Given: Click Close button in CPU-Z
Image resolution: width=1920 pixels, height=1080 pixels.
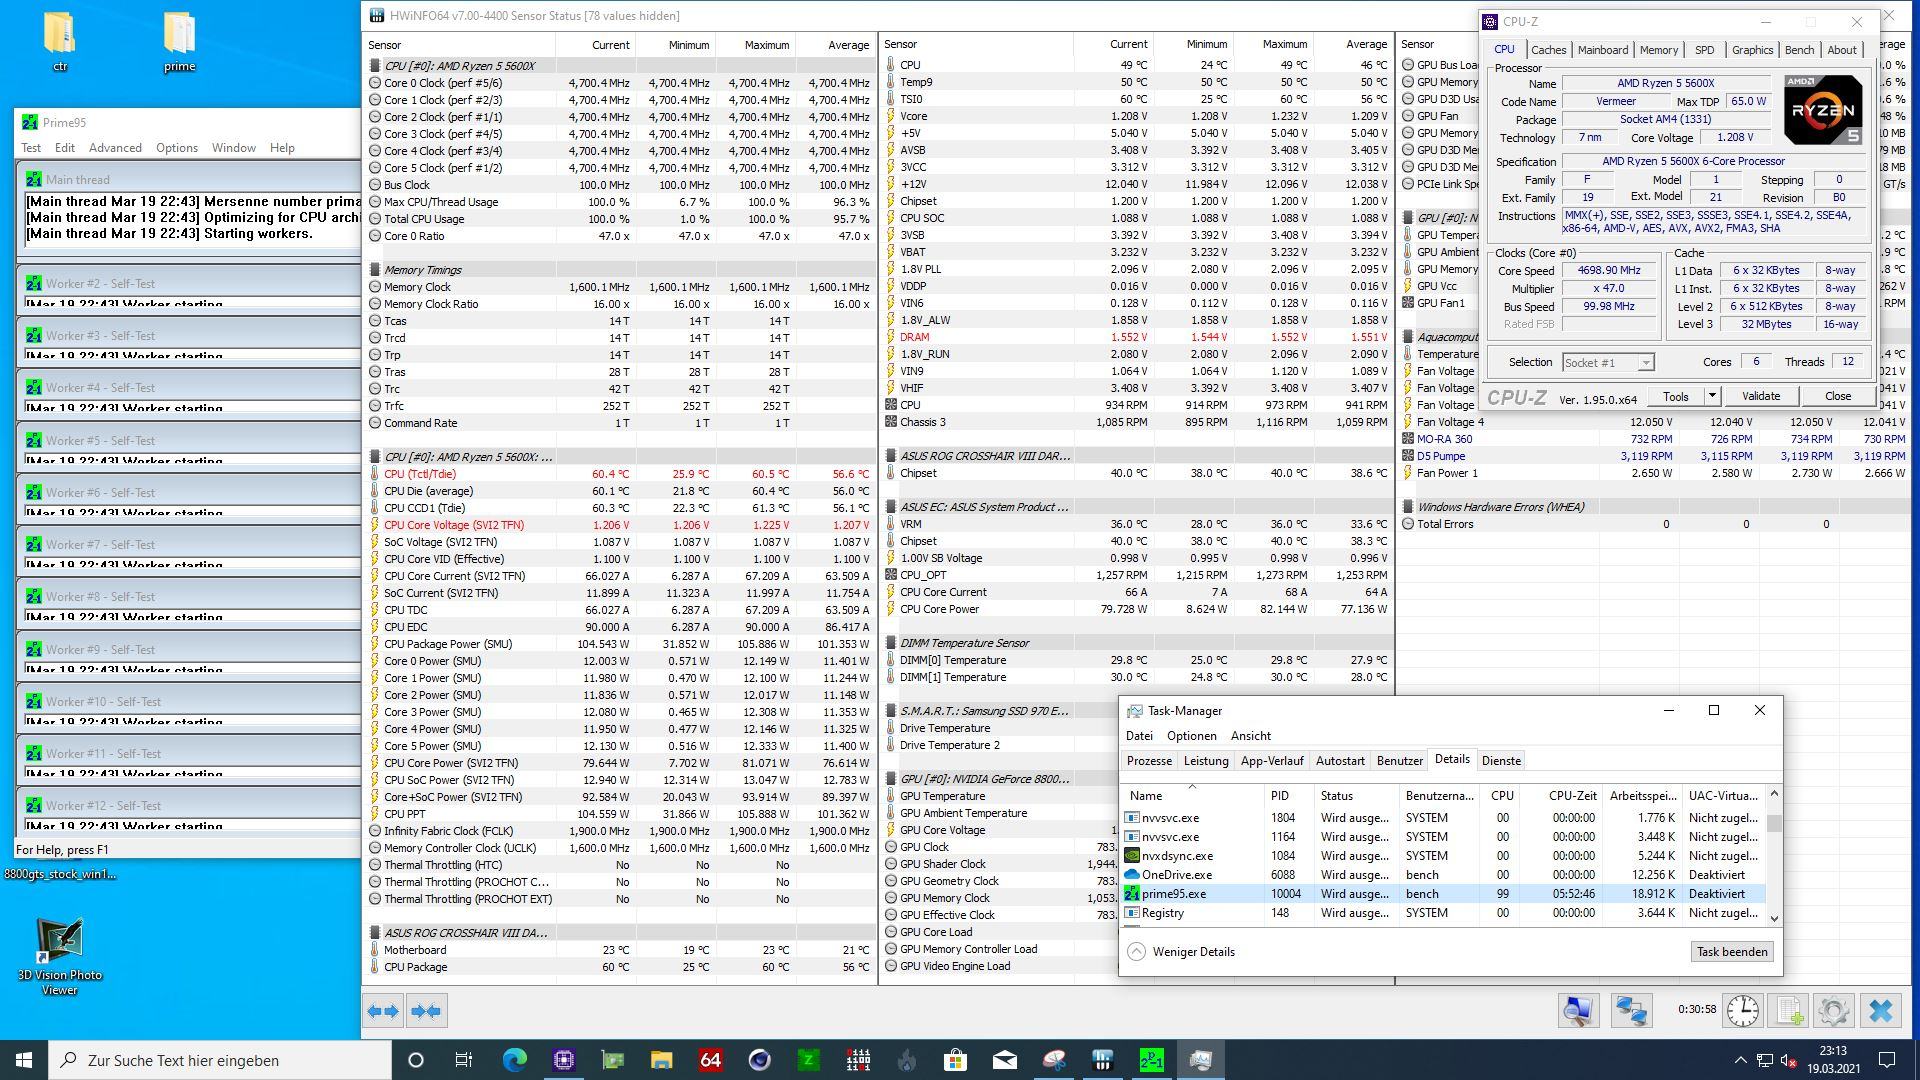Looking at the screenshot, I should 1838,396.
